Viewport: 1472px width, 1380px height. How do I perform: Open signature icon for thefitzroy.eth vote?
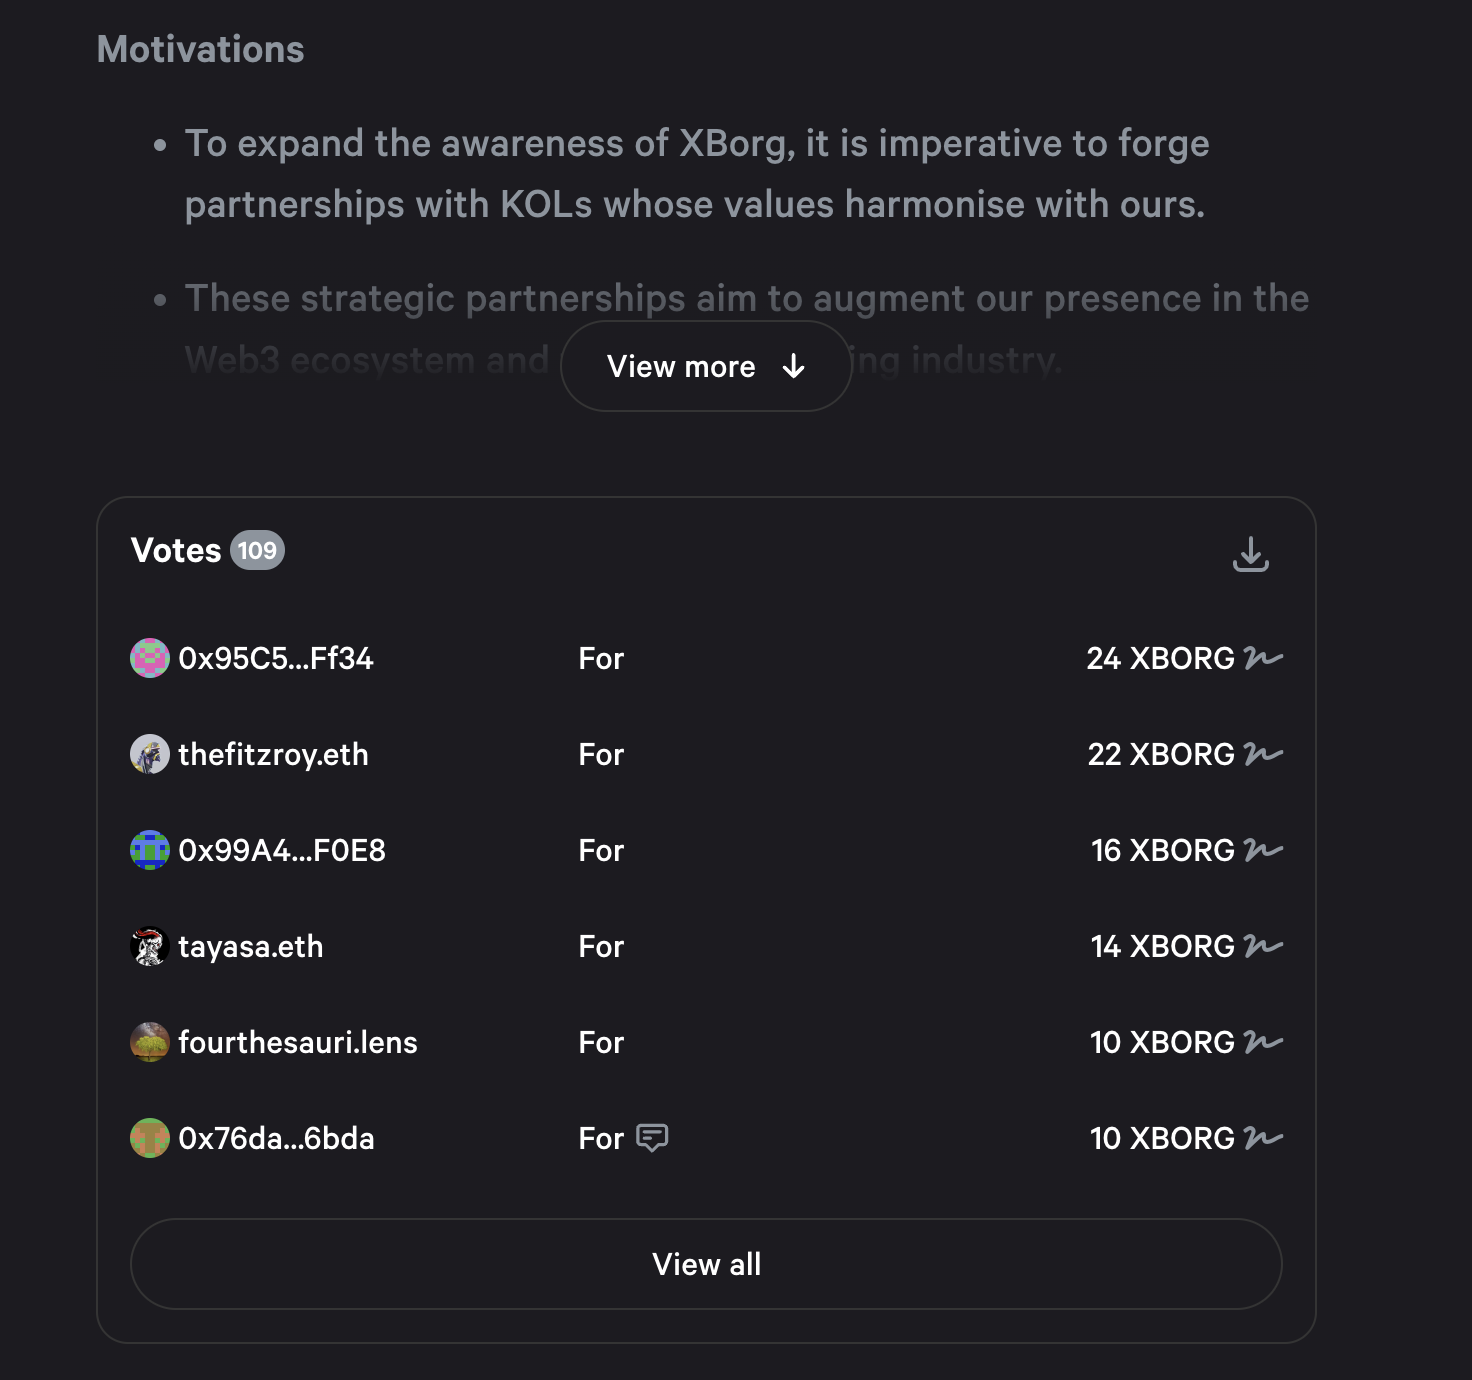(1263, 754)
